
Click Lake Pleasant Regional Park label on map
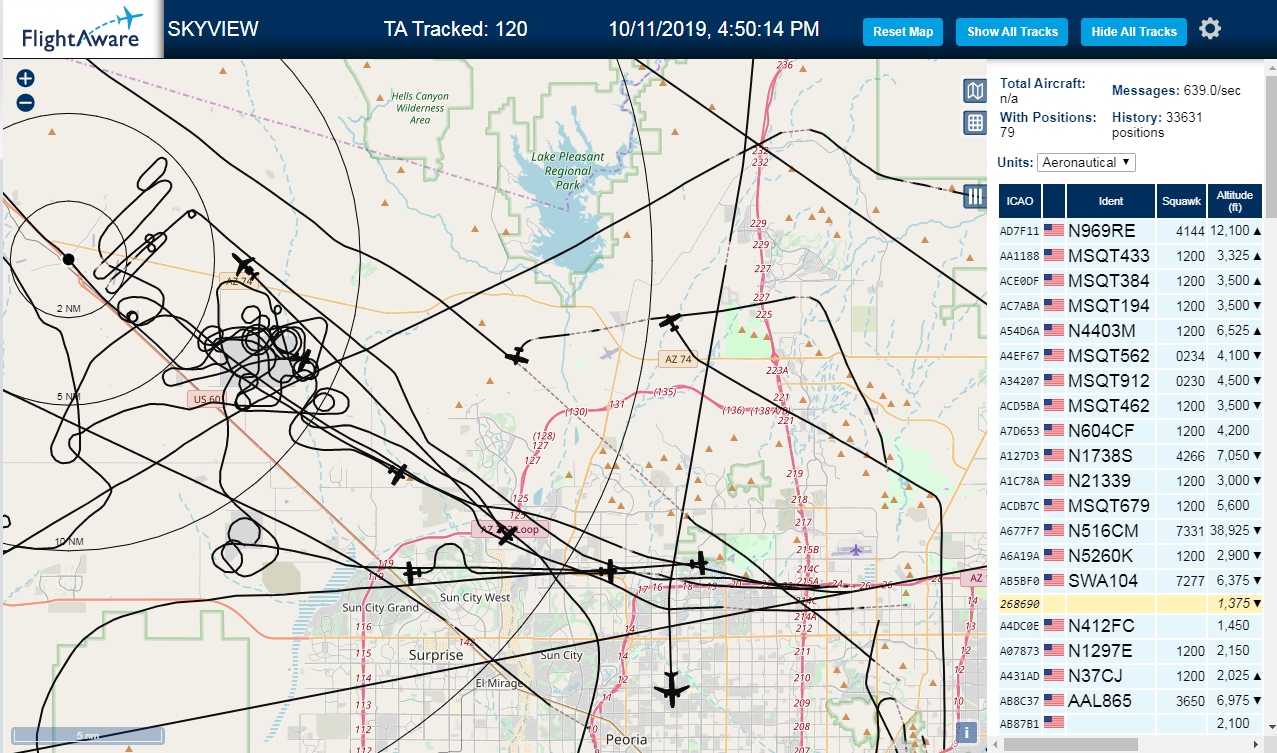pos(568,171)
